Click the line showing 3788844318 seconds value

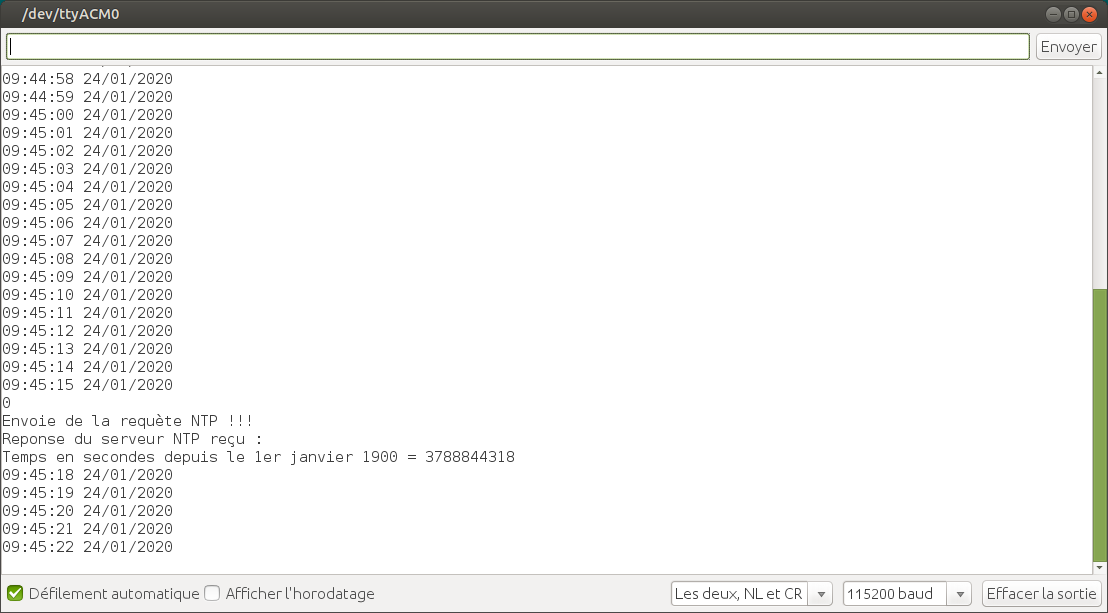click(258, 457)
